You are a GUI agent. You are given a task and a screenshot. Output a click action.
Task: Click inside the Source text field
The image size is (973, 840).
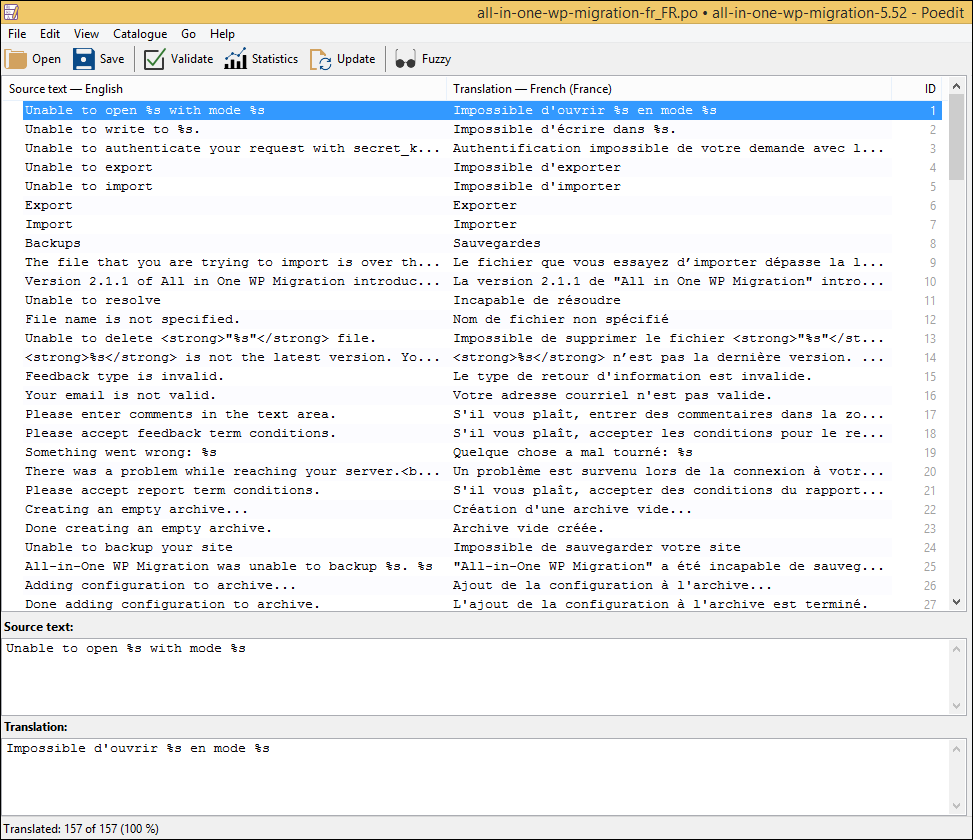(x=475, y=677)
